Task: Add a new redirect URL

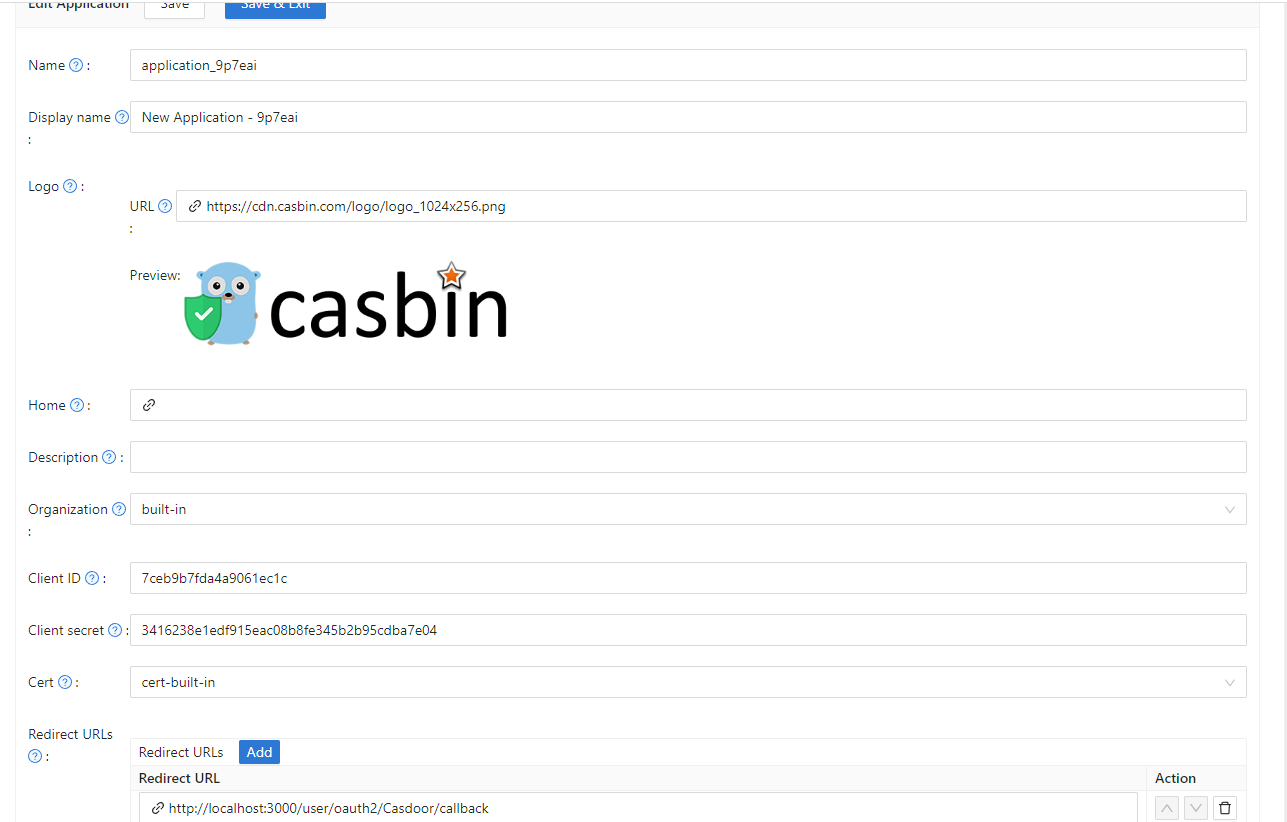Action: (258, 752)
